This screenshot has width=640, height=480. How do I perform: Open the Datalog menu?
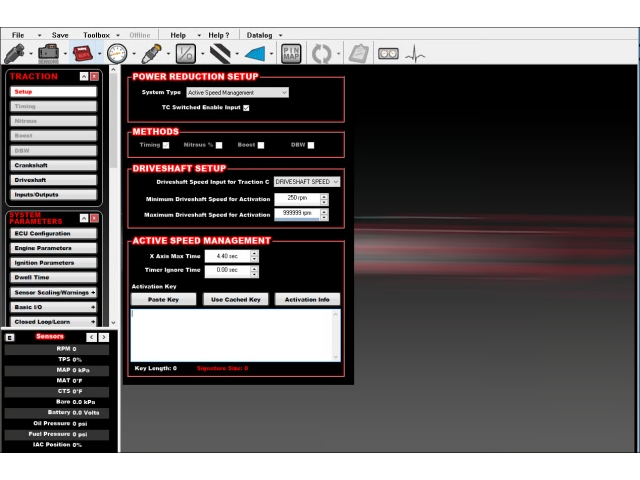[x=259, y=35]
